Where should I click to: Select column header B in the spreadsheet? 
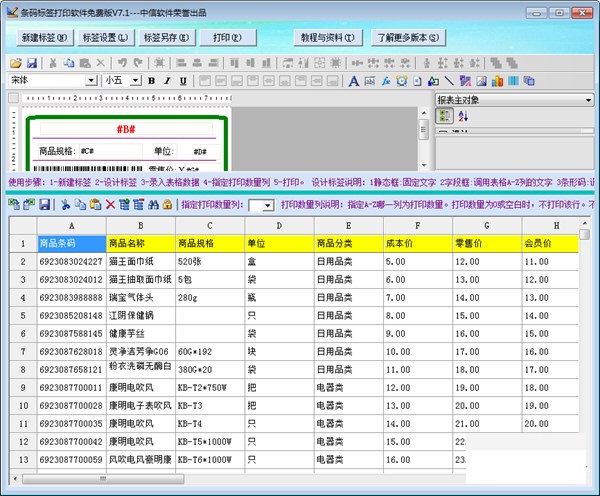click(x=140, y=226)
